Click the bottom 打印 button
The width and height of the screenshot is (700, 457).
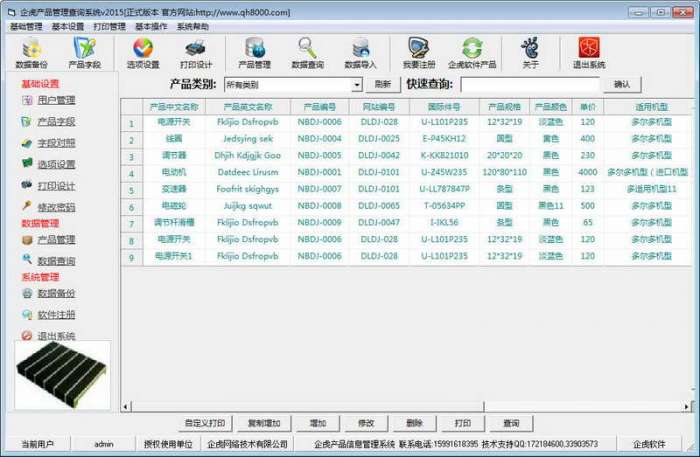click(x=462, y=423)
